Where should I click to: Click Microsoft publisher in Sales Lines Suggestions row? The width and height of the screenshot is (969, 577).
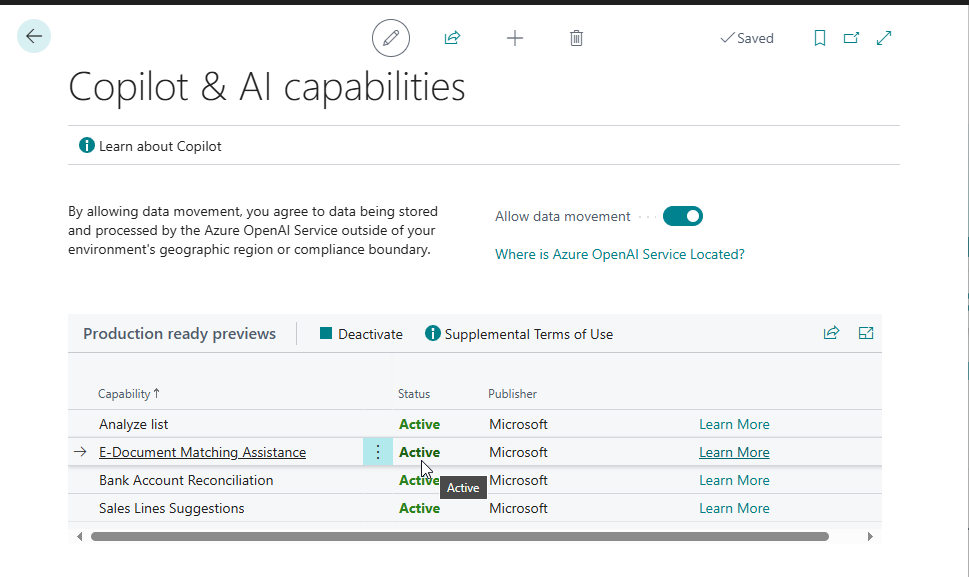(518, 508)
